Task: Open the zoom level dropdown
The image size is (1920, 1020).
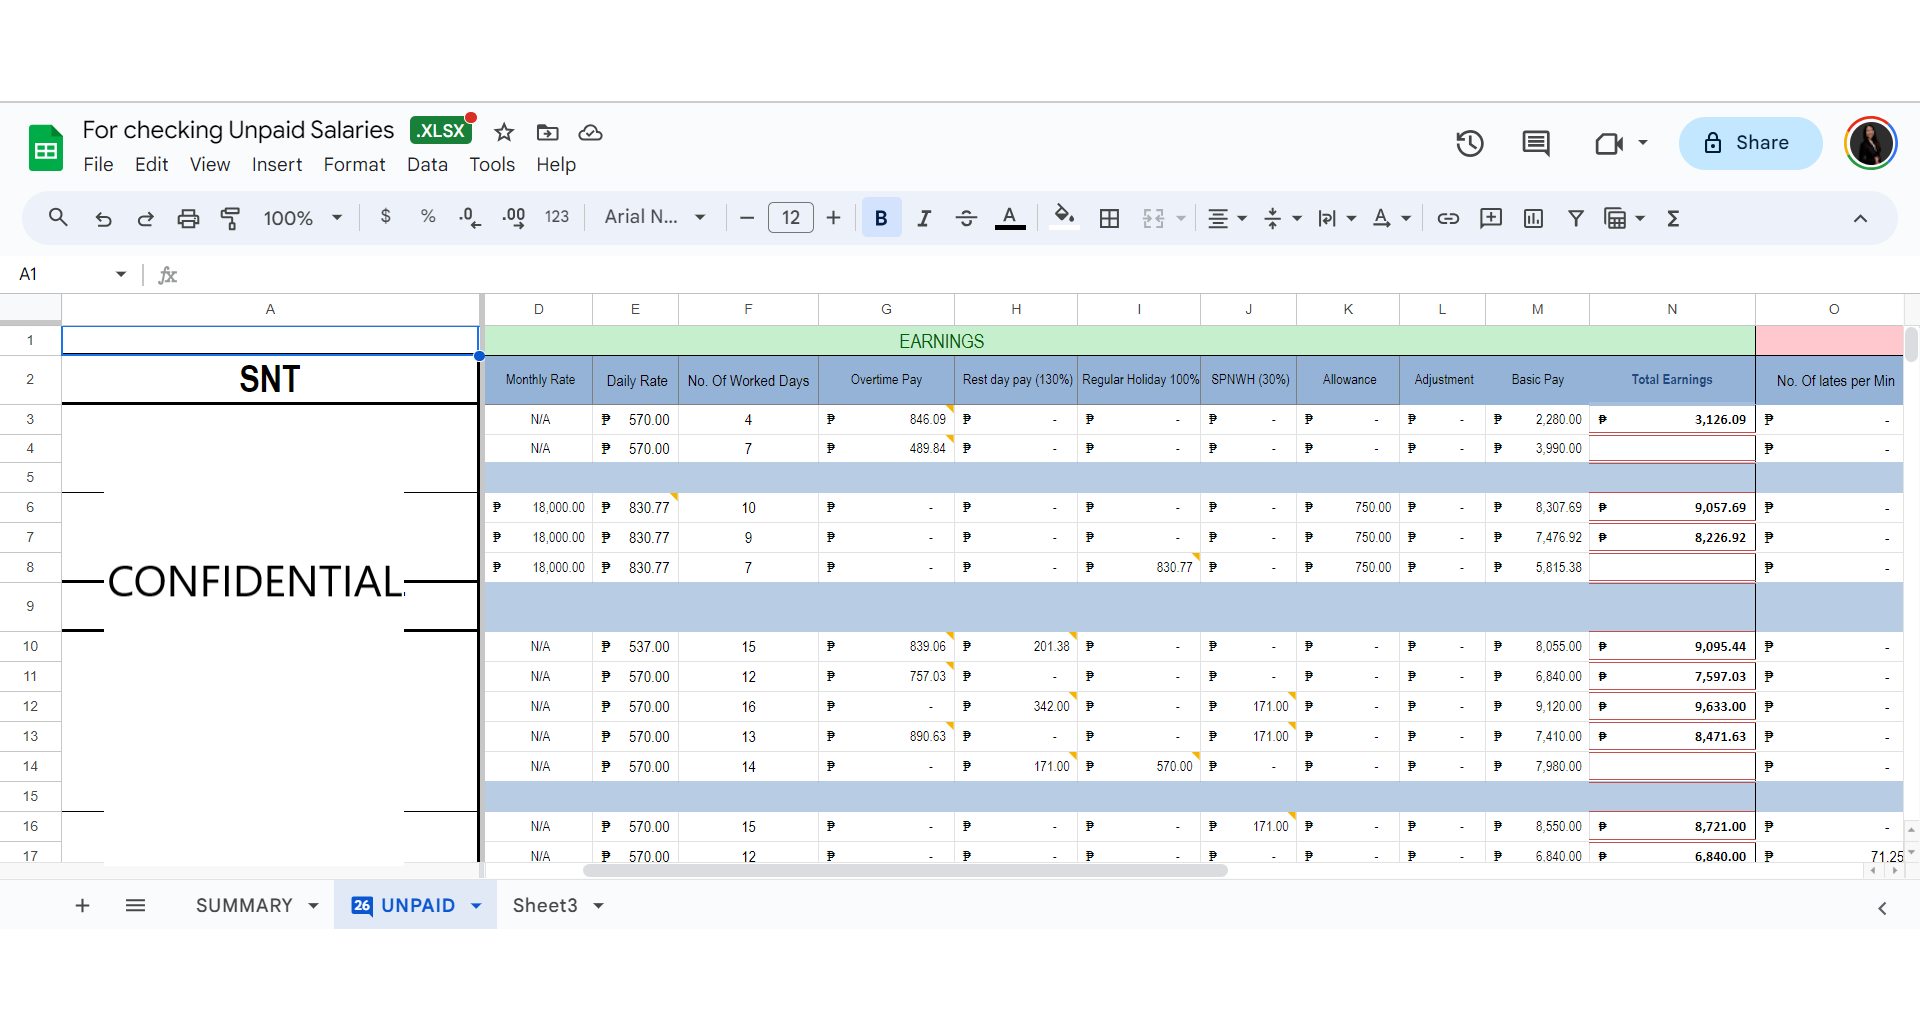Action: (303, 218)
